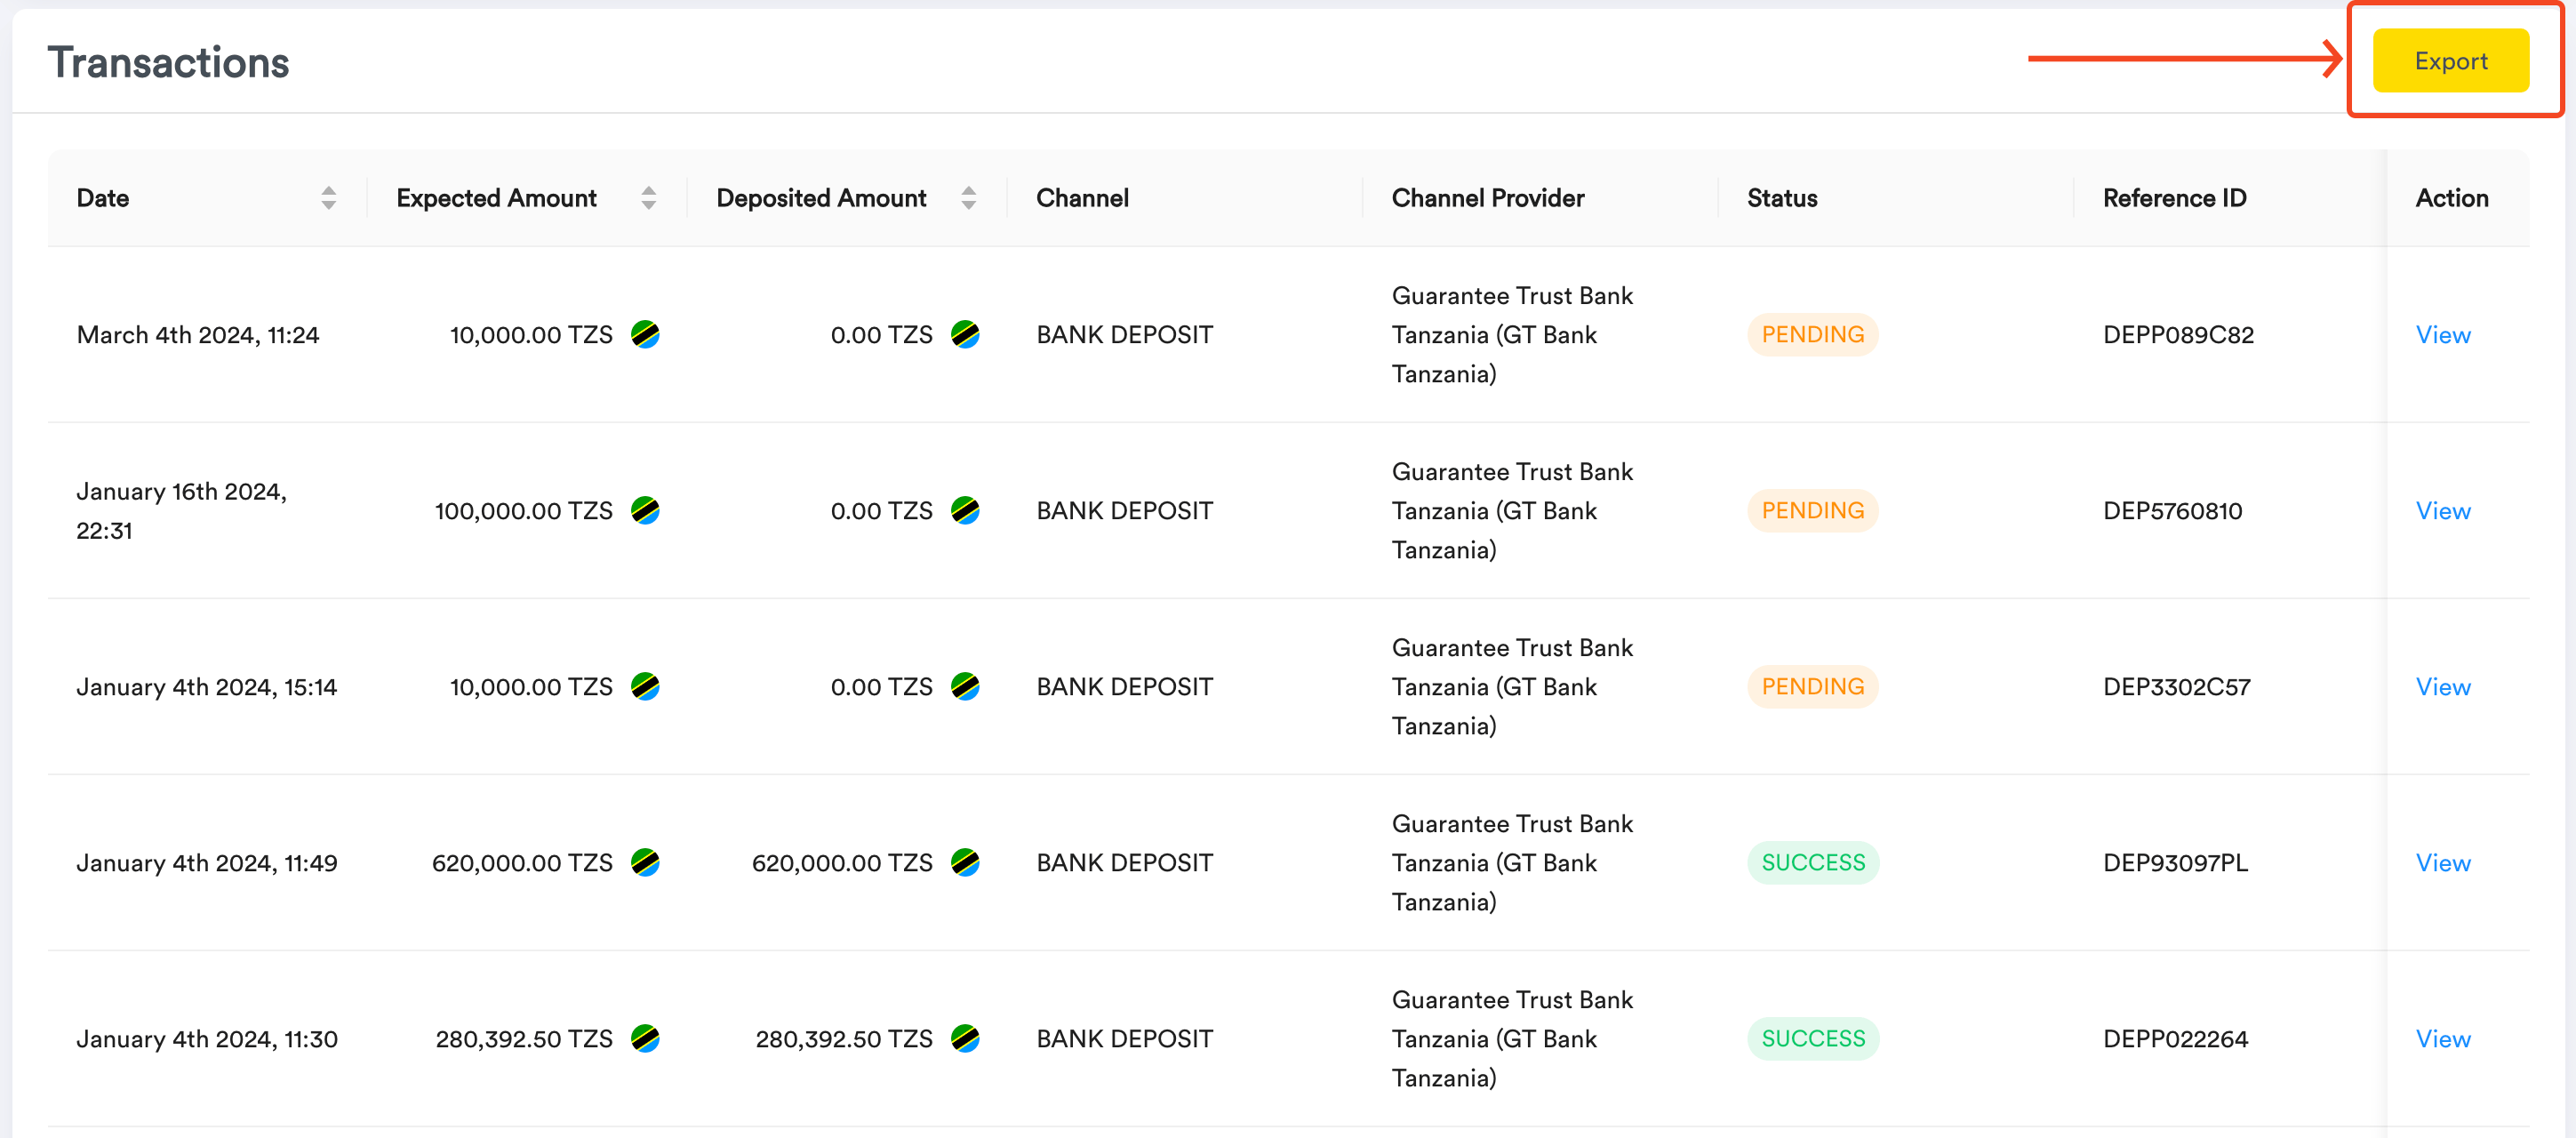Click flag beside deposited 280,392.50 TZS

pos(965,1039)
